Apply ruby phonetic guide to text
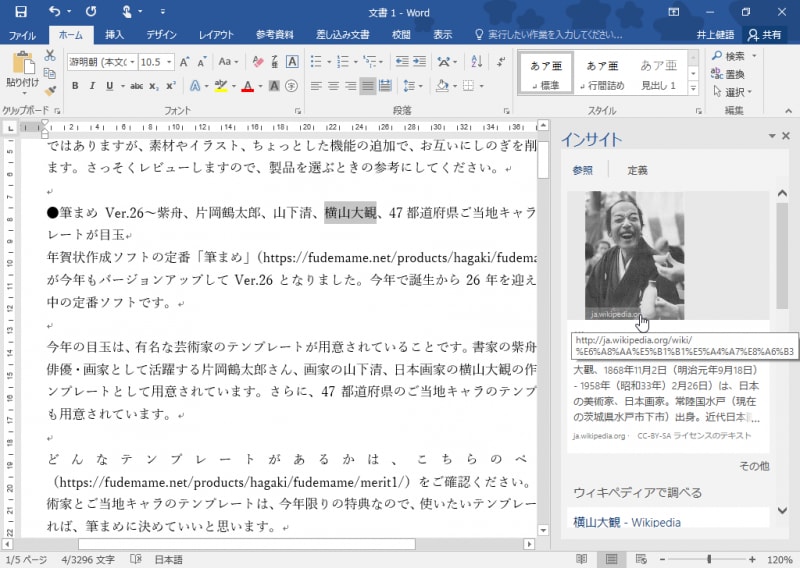The image size is (800, 568). [274, 62]
